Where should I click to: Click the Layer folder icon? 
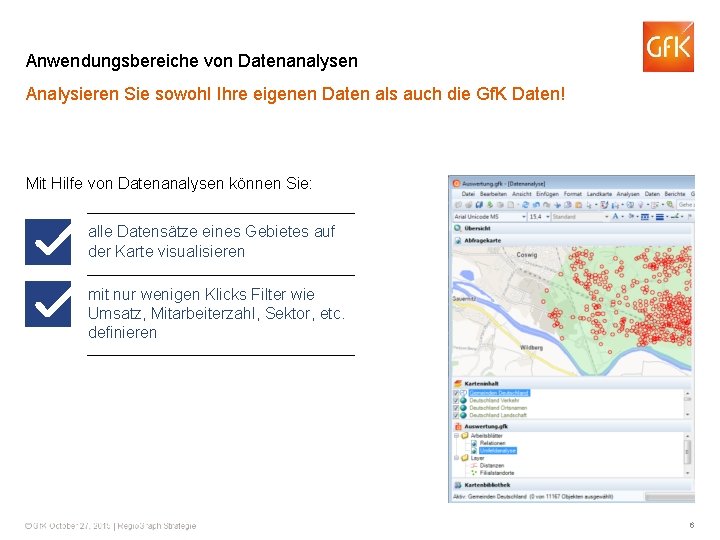click(465, 458)
